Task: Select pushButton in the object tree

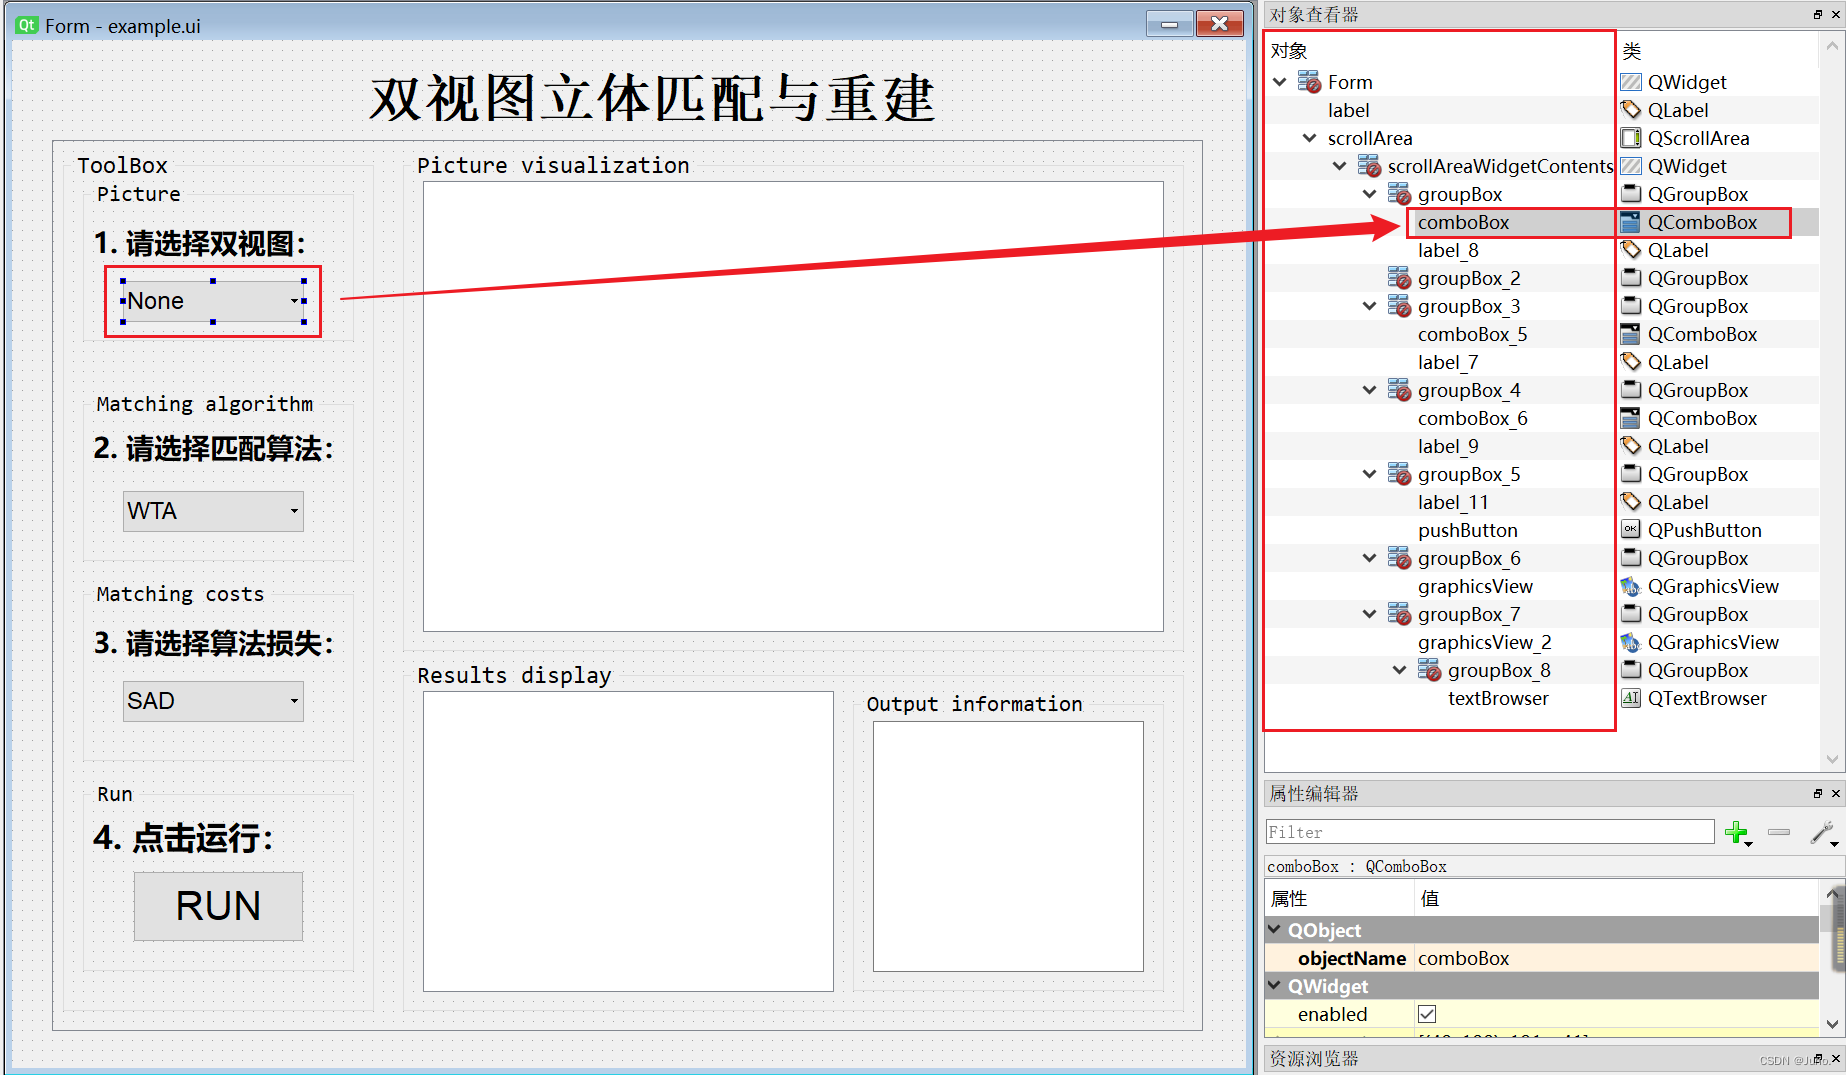Action: click(1467, 530)
